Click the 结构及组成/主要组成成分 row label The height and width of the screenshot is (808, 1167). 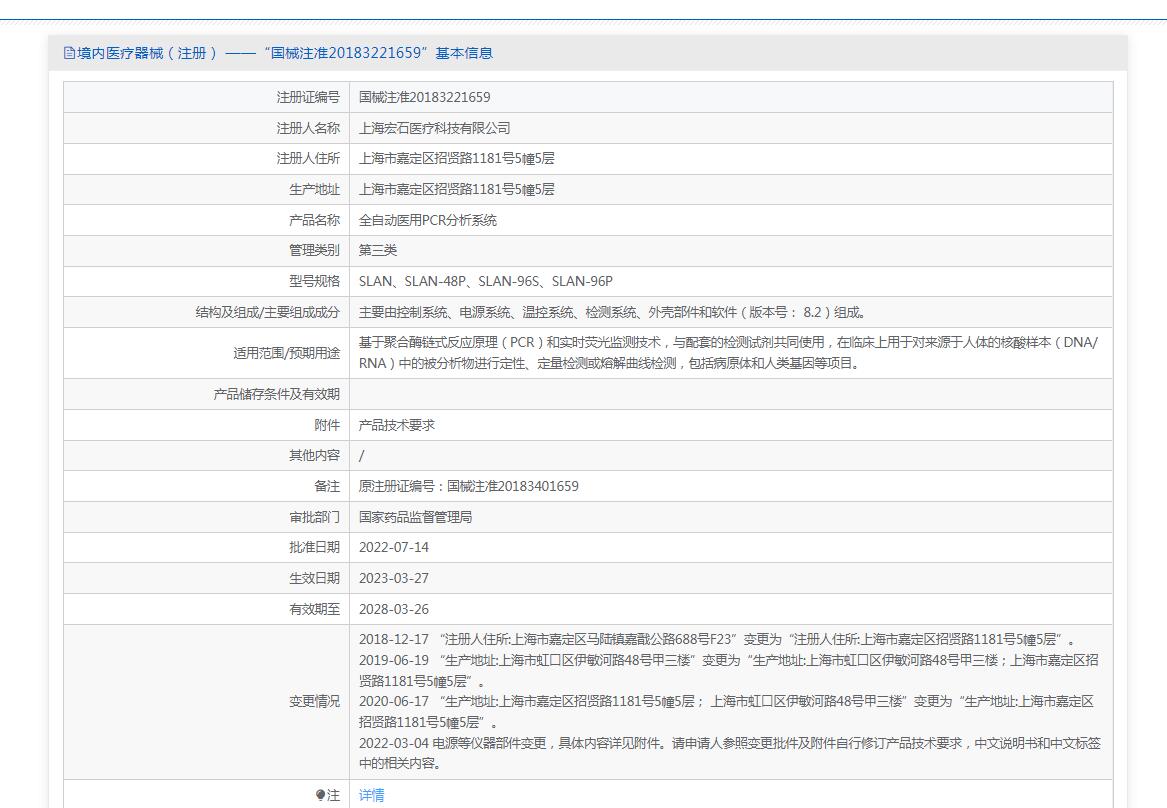coord(267,312)
